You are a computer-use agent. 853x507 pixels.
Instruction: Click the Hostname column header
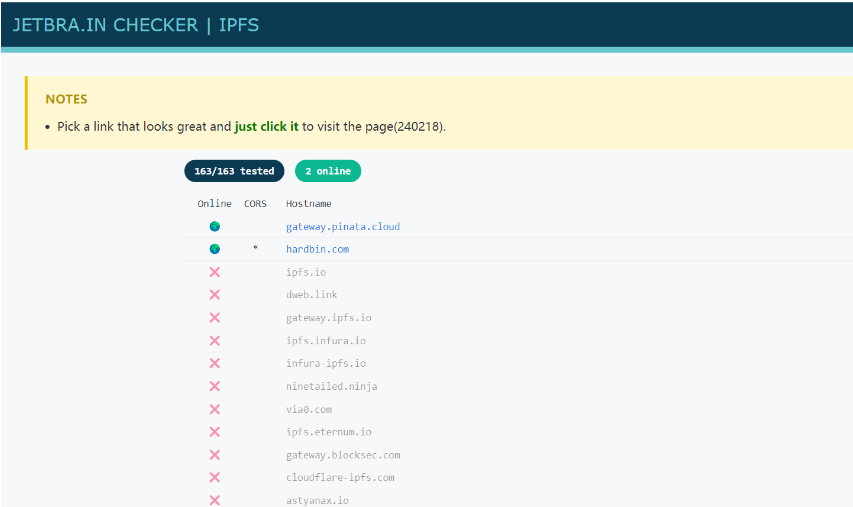pyautogui.click(x=308, y=203)
